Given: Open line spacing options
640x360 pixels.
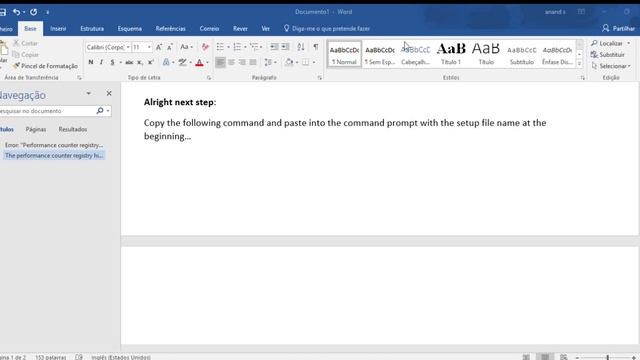Looking at the screenshot, I should click(x=268, y=62).
